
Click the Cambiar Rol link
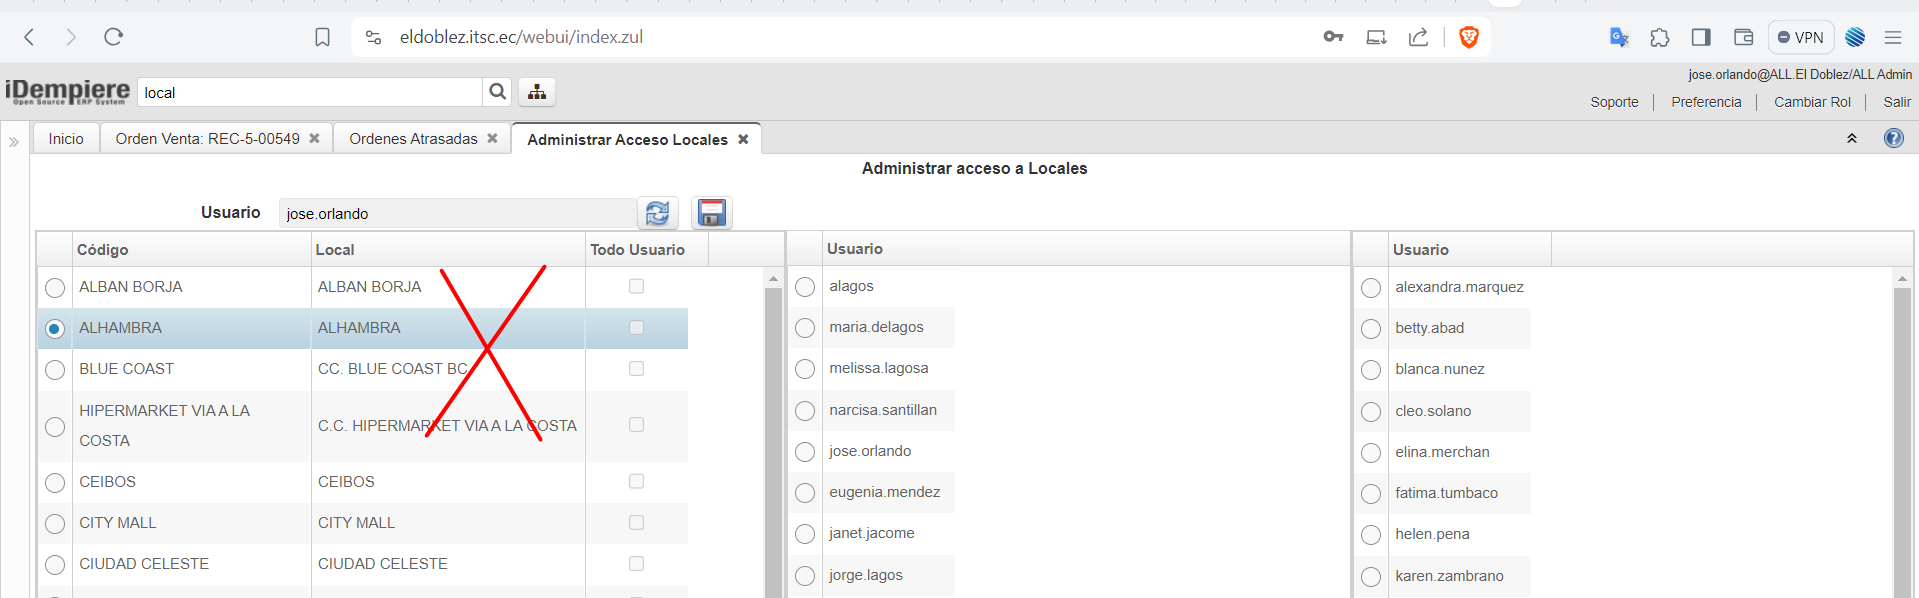[x=1811, y=102]
